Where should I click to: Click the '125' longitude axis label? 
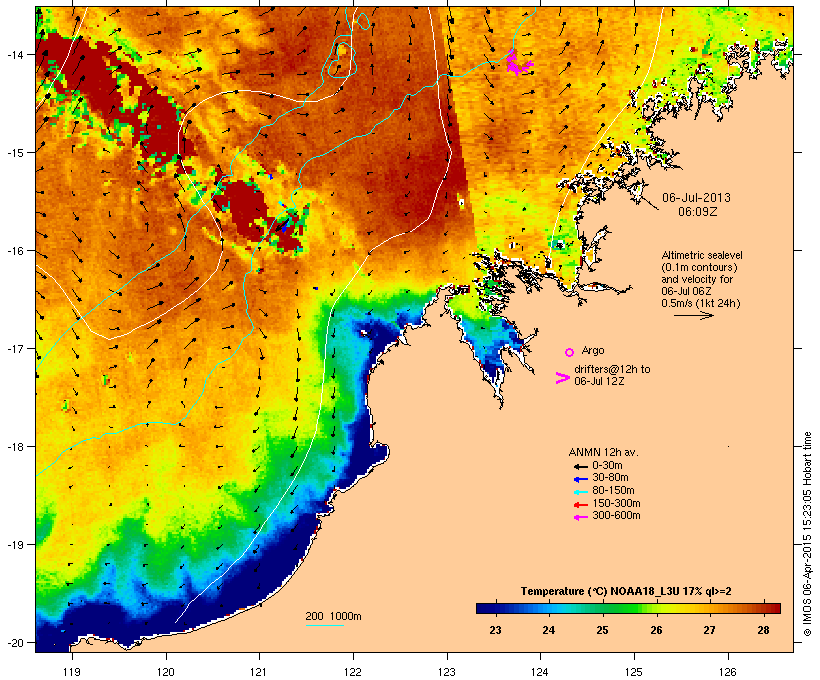pyautogui.click(x=634, y=672)
